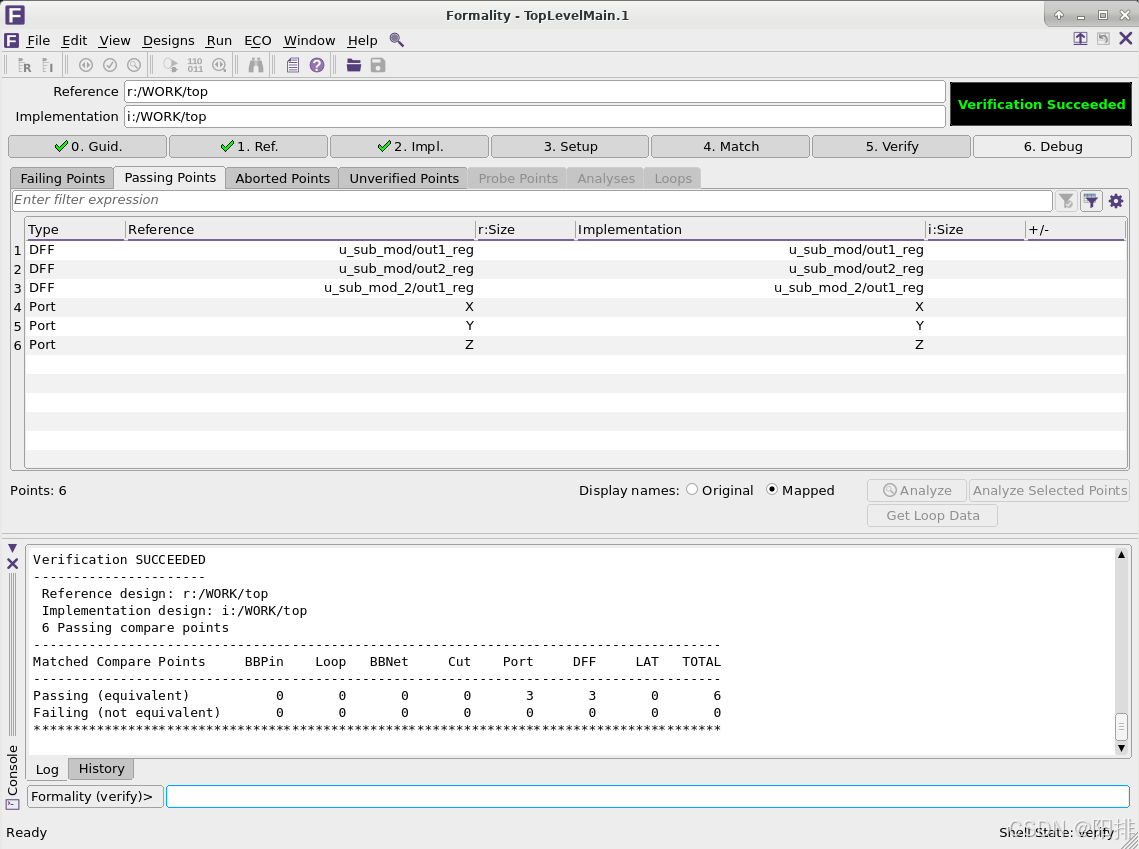
Task: Click console scrollbar down arrow
Action: click(x=1122, y=748)
